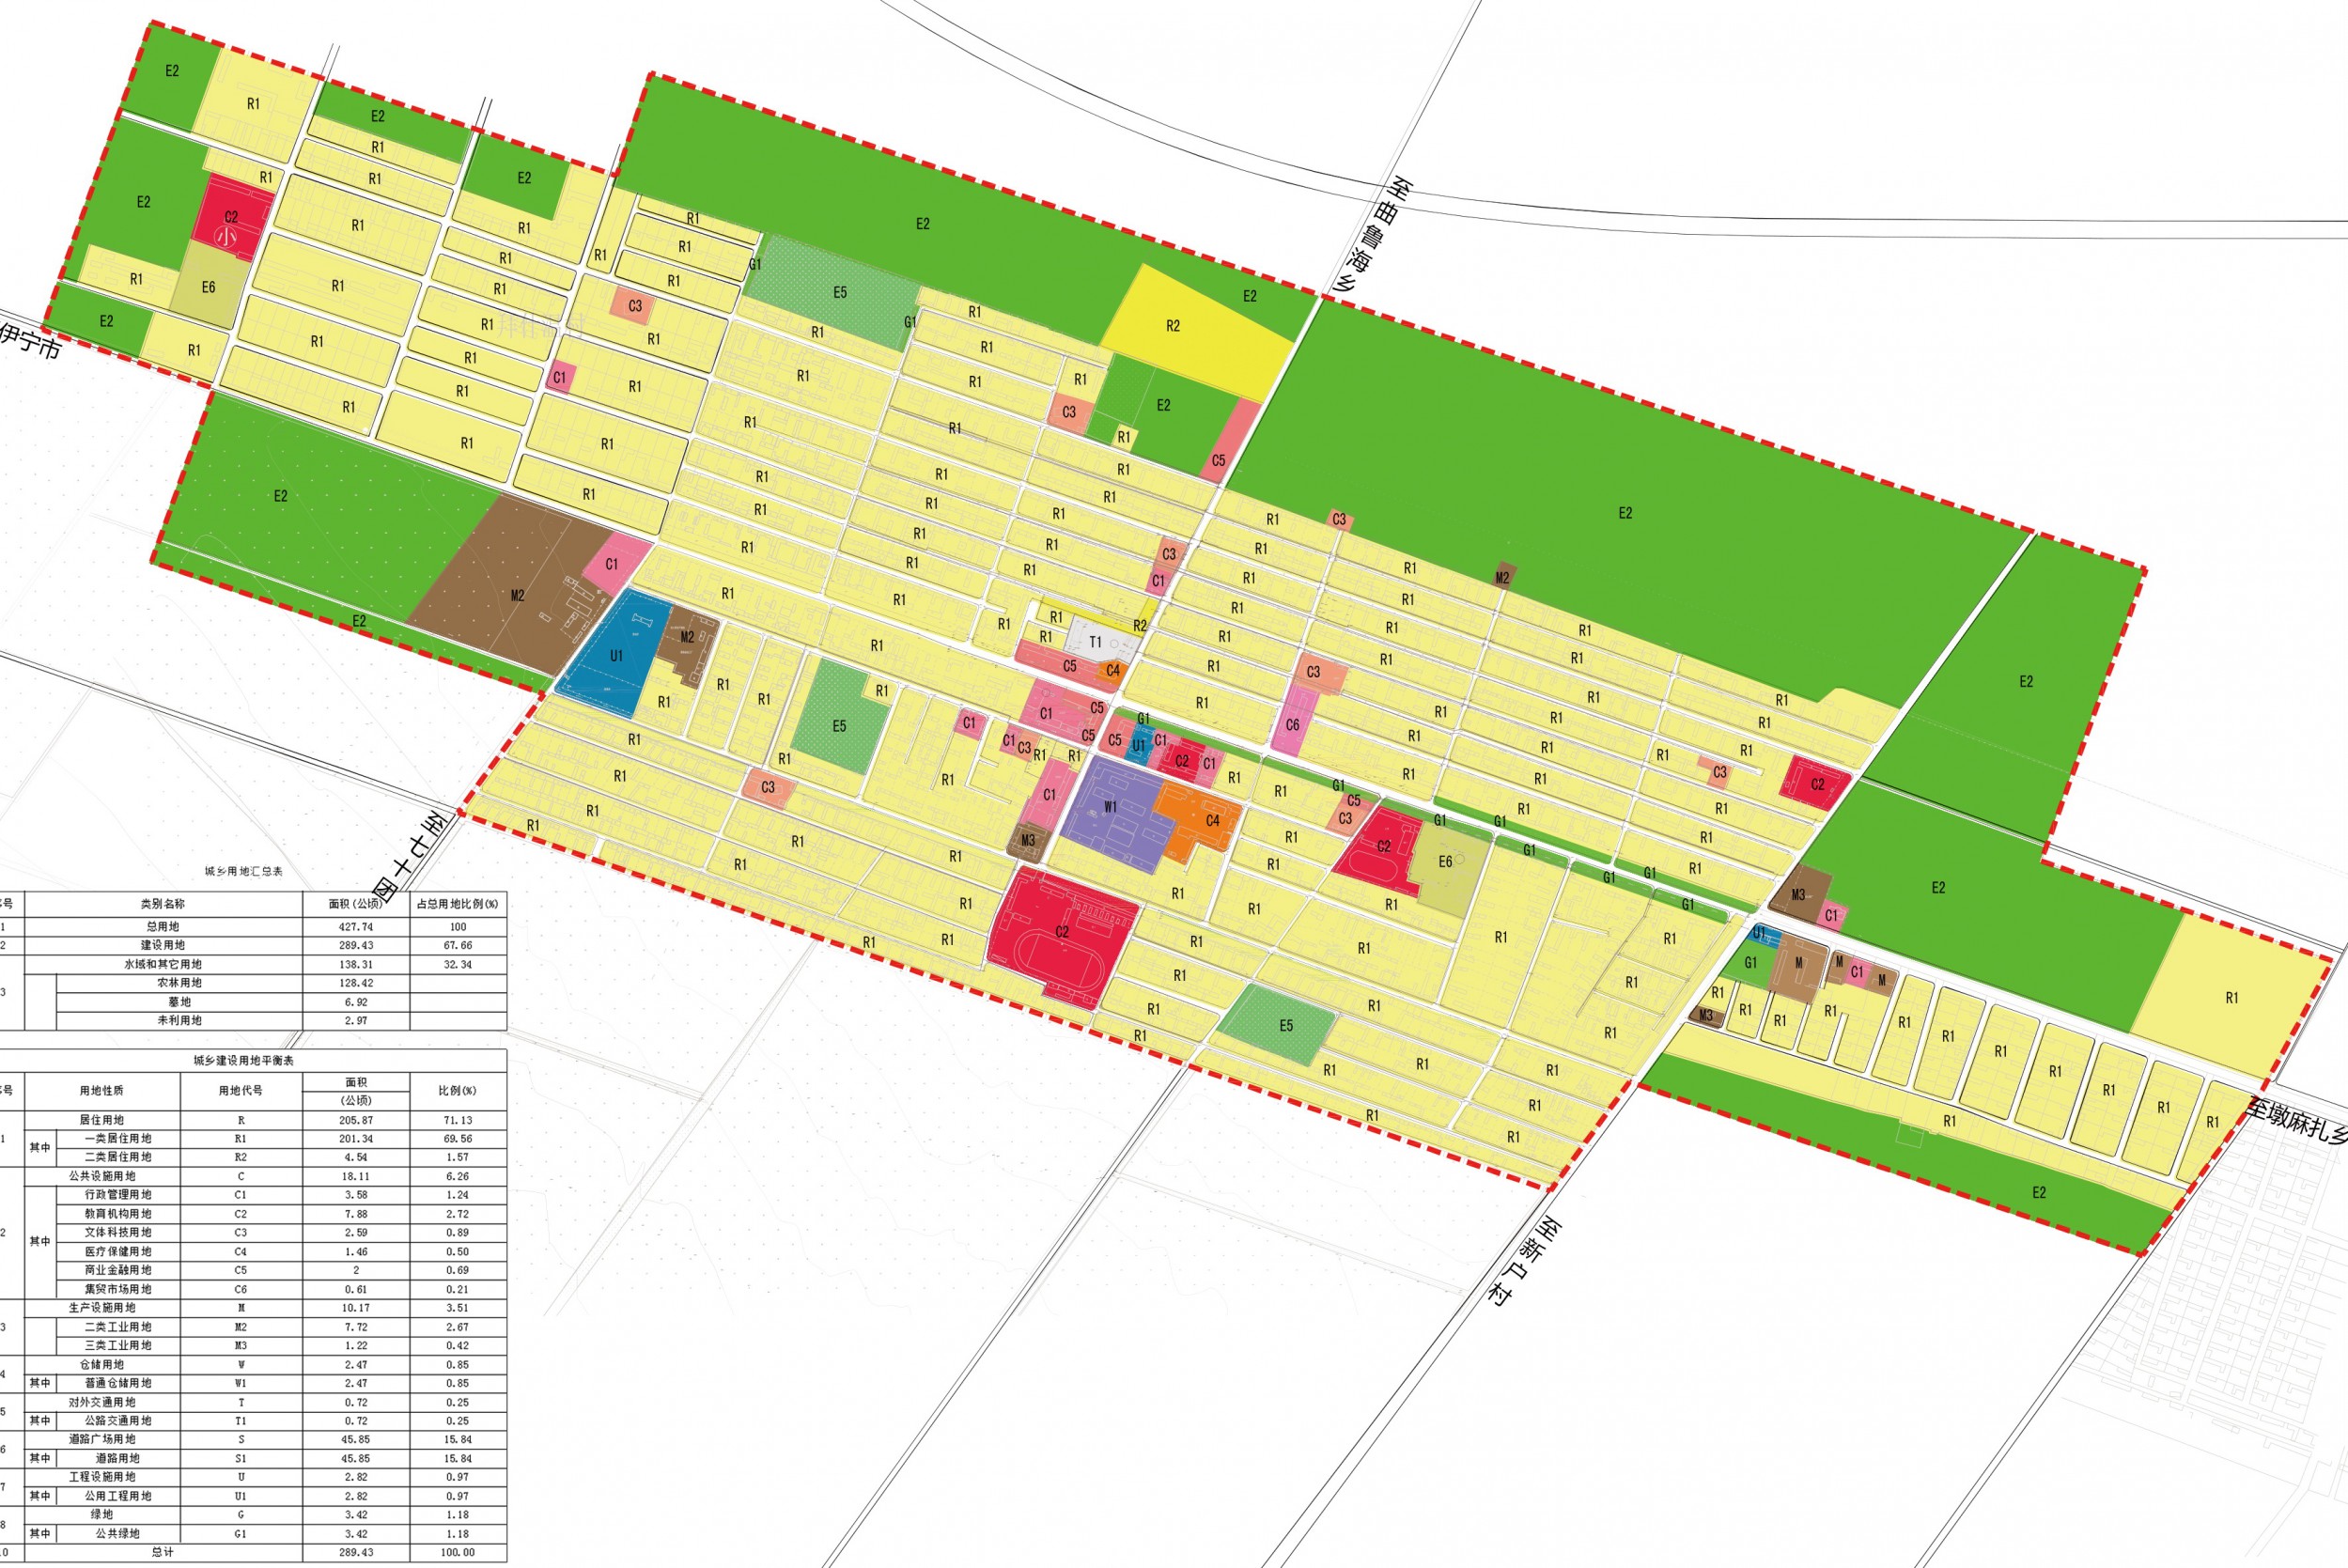Click the C4 label on the orange parcel beside W1

1212,820
